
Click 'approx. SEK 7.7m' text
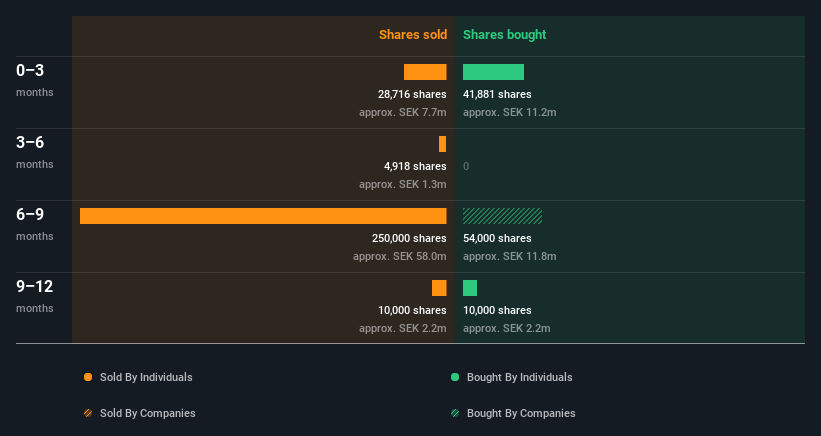point(403,113)
